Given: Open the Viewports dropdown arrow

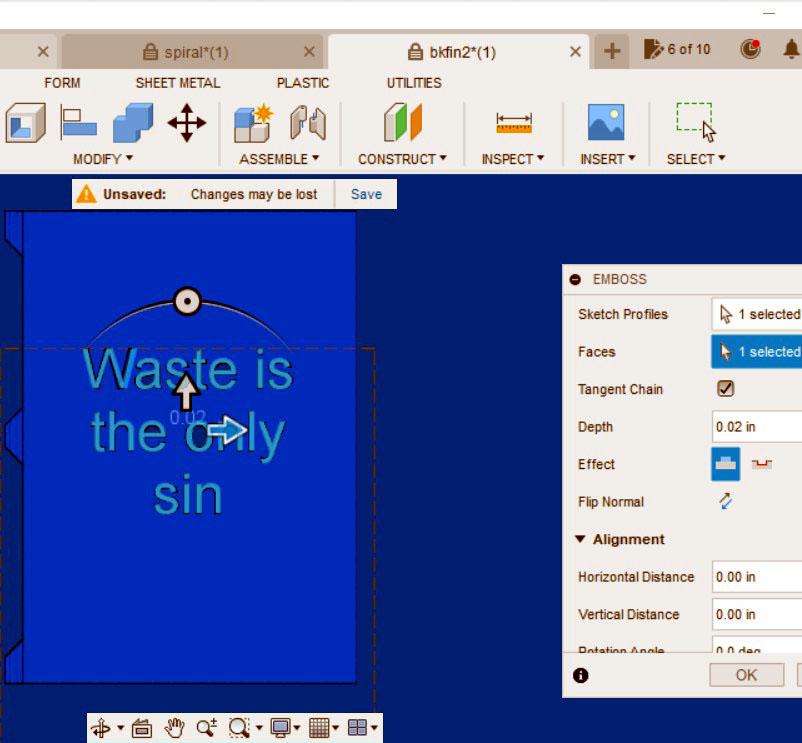Looking at the screenshot, I should point(374,727).
